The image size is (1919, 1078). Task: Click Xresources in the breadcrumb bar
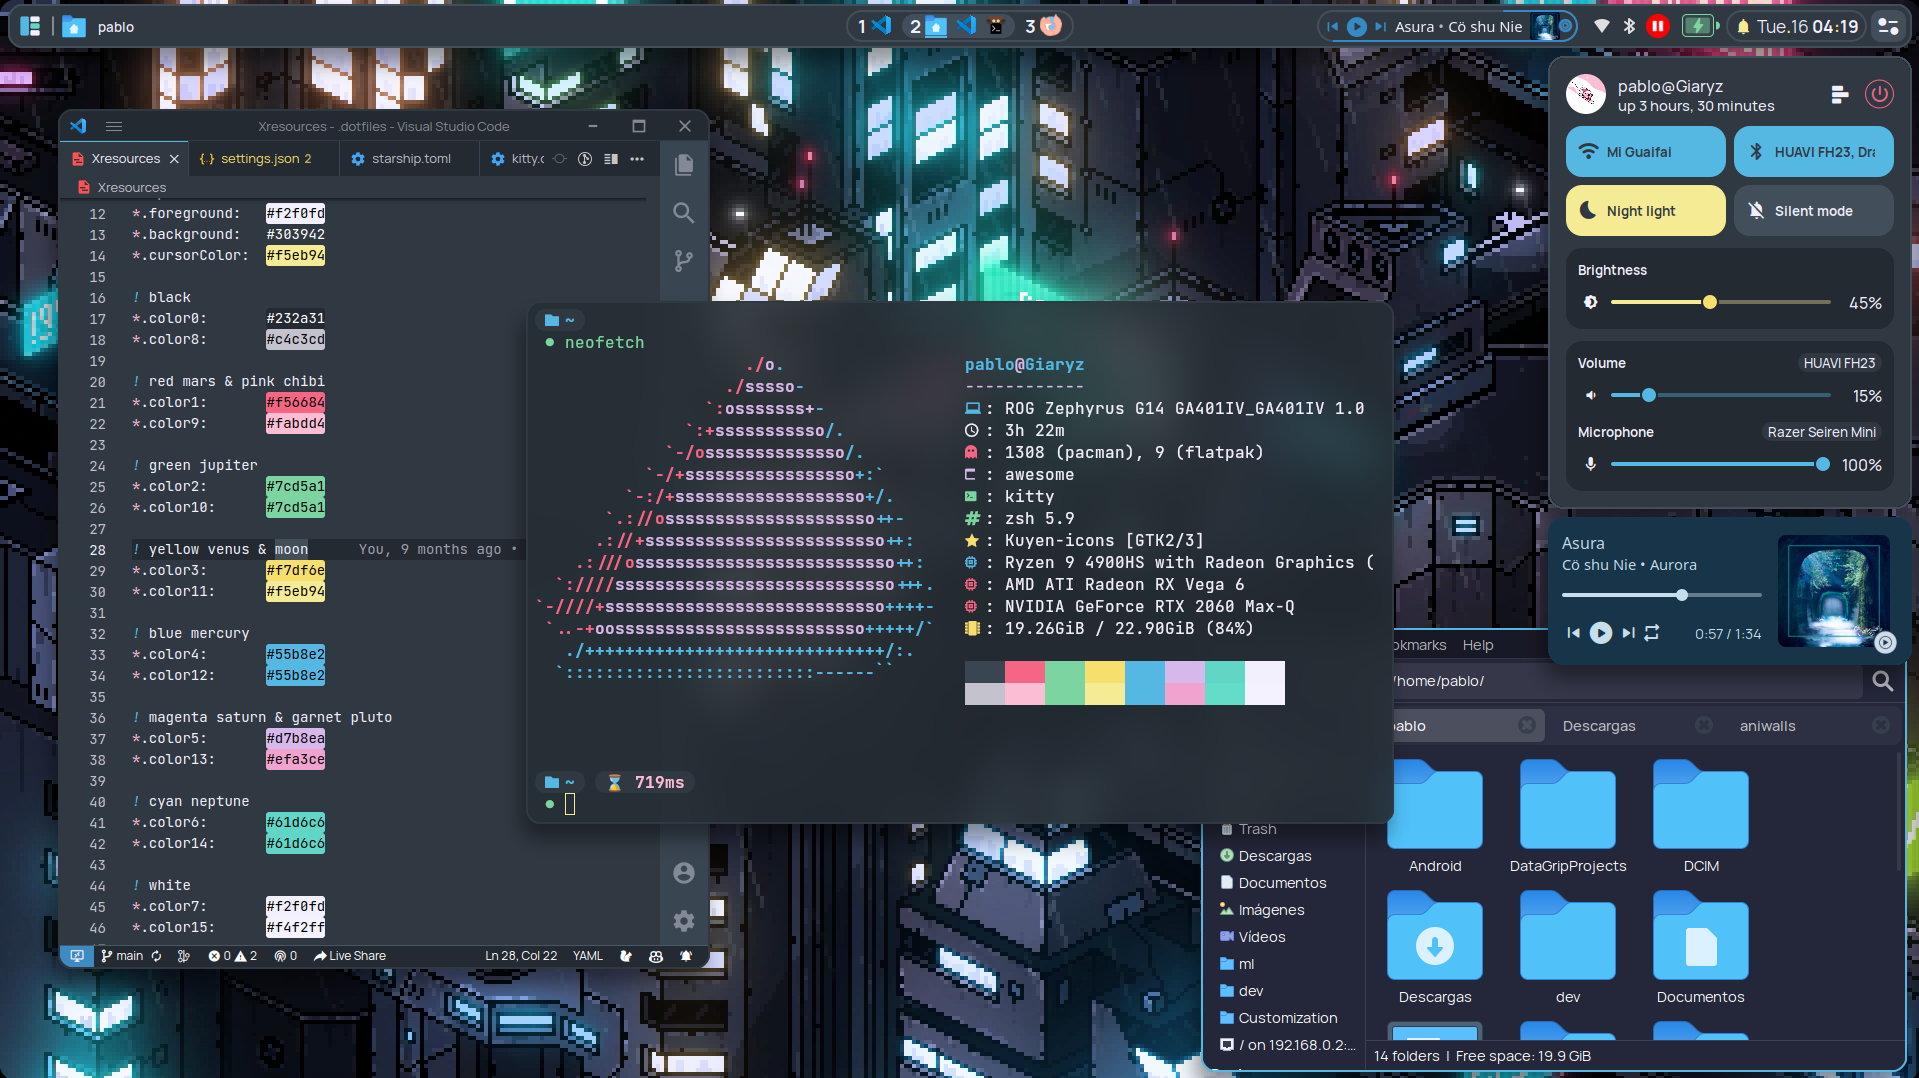[132, 187]
